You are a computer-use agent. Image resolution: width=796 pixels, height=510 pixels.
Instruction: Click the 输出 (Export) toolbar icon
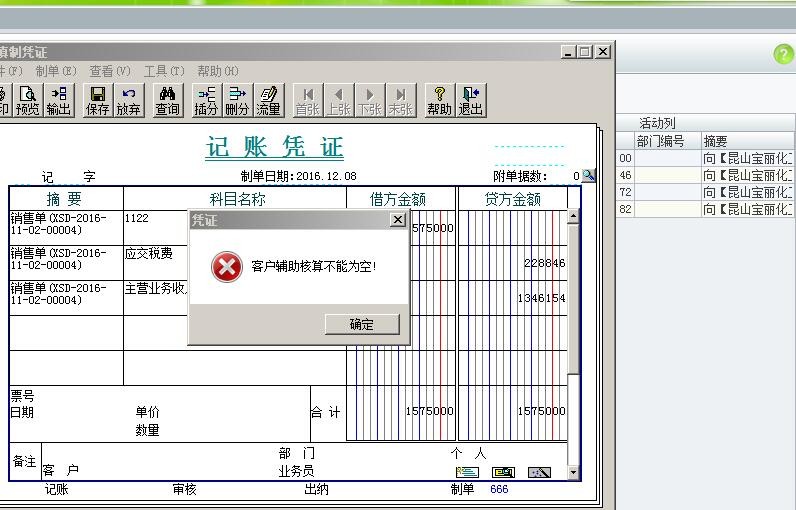tap(59, 100)
